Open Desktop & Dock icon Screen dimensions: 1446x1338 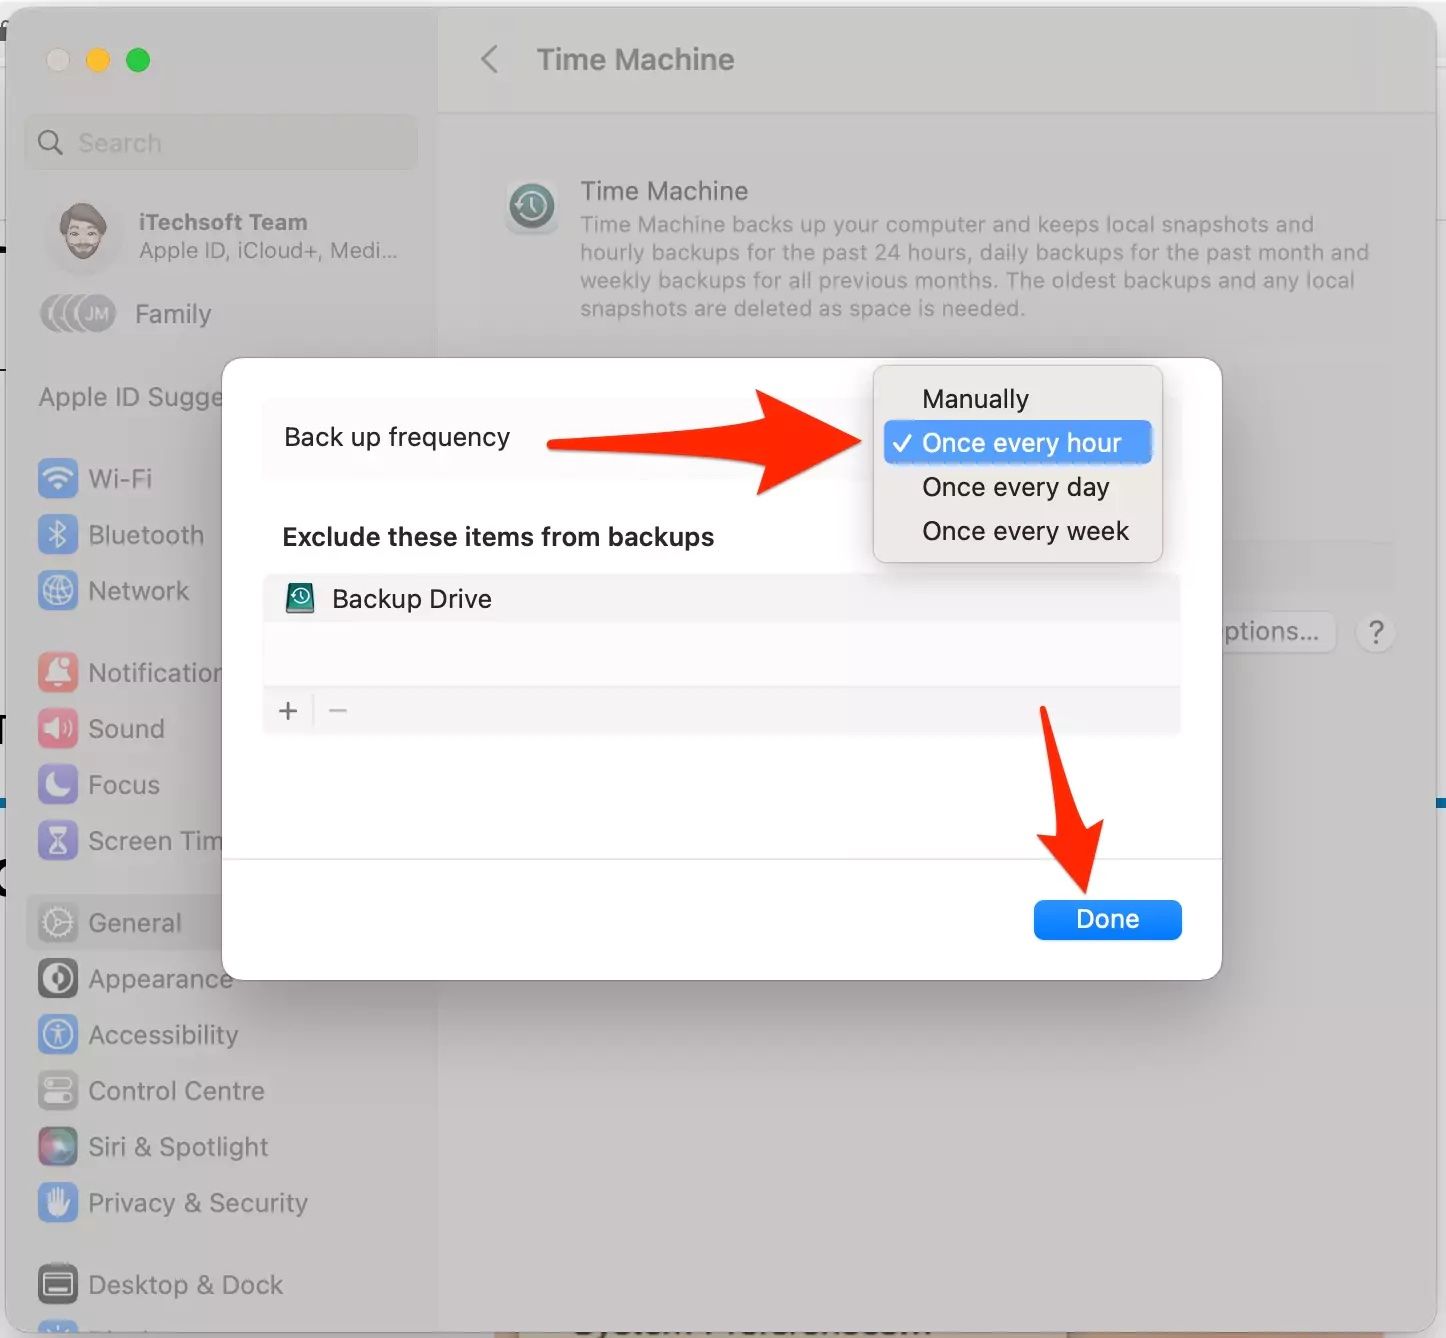click(58, 1284)
